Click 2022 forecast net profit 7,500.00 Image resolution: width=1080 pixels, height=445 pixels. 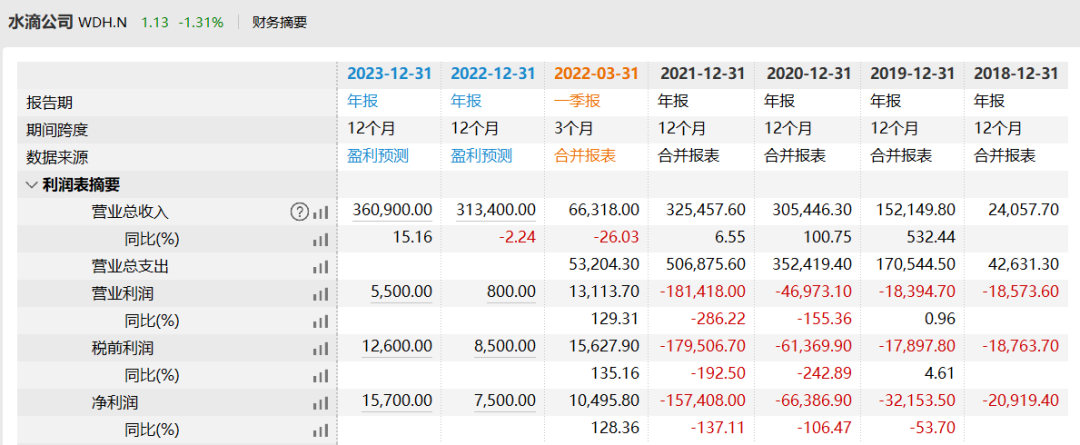(x=508, y=403)
